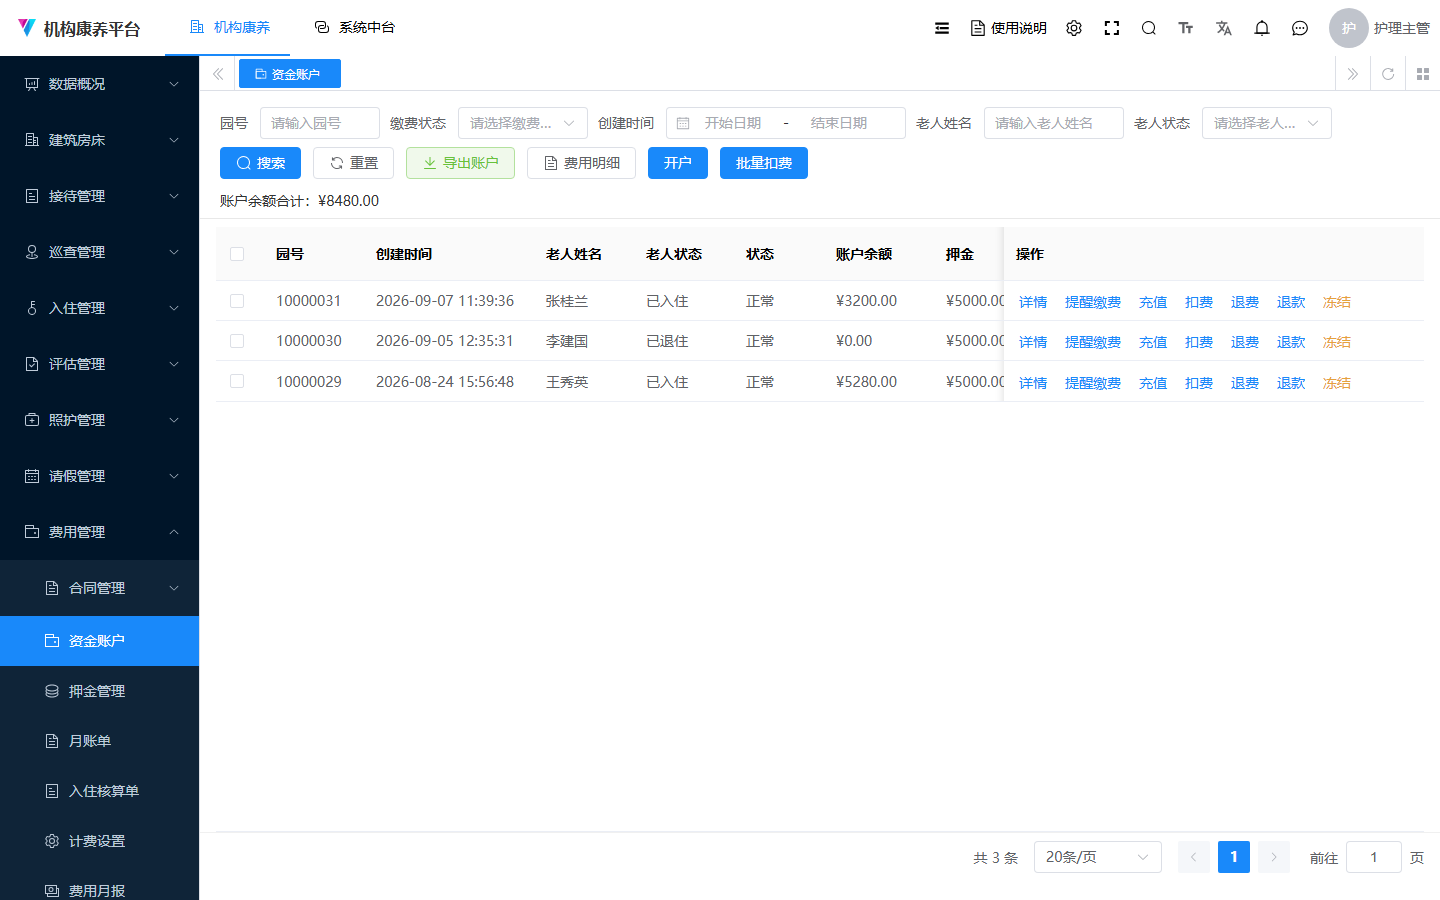Refresh the current tab page icon

click(x=1388, y=74)
